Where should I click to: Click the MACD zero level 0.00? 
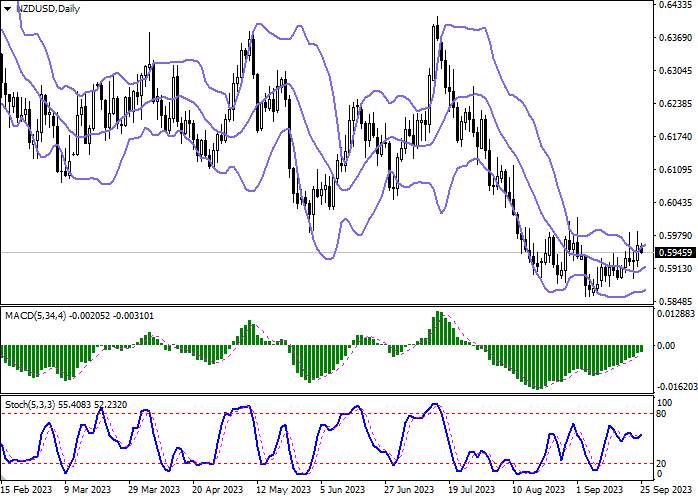coord(666,346)
